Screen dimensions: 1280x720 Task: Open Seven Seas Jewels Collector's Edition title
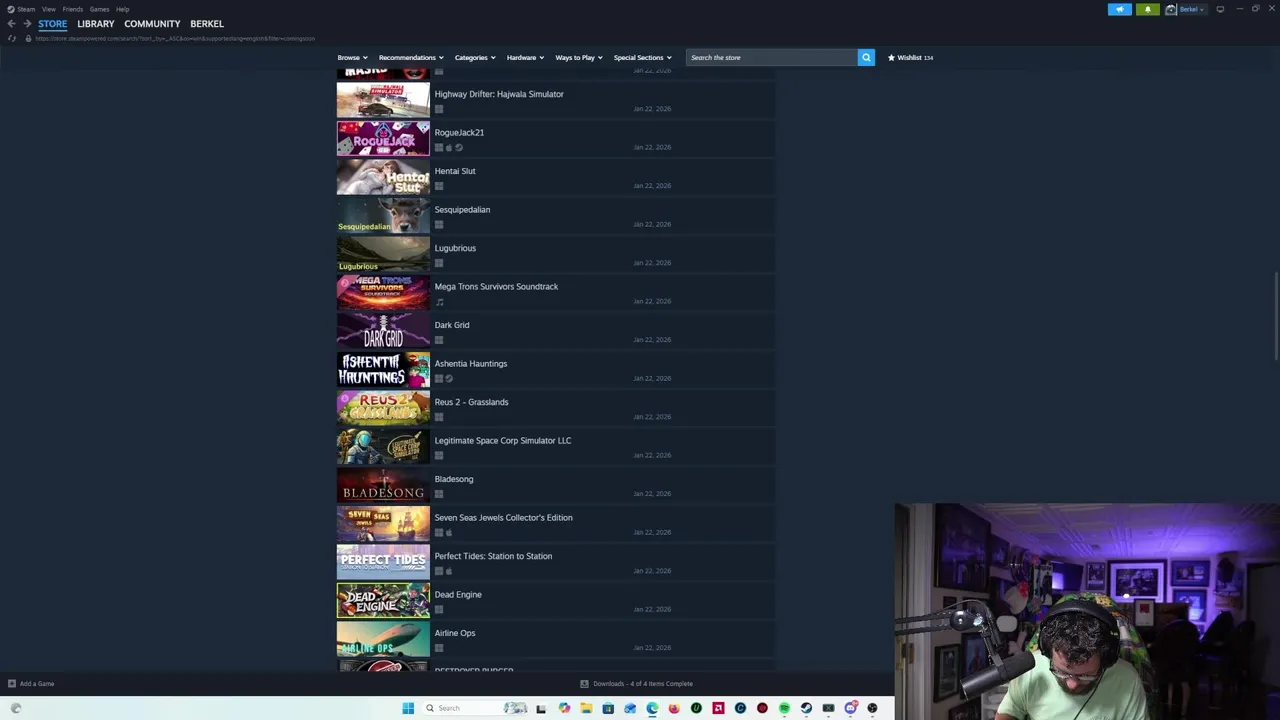[x=503, y=518]
